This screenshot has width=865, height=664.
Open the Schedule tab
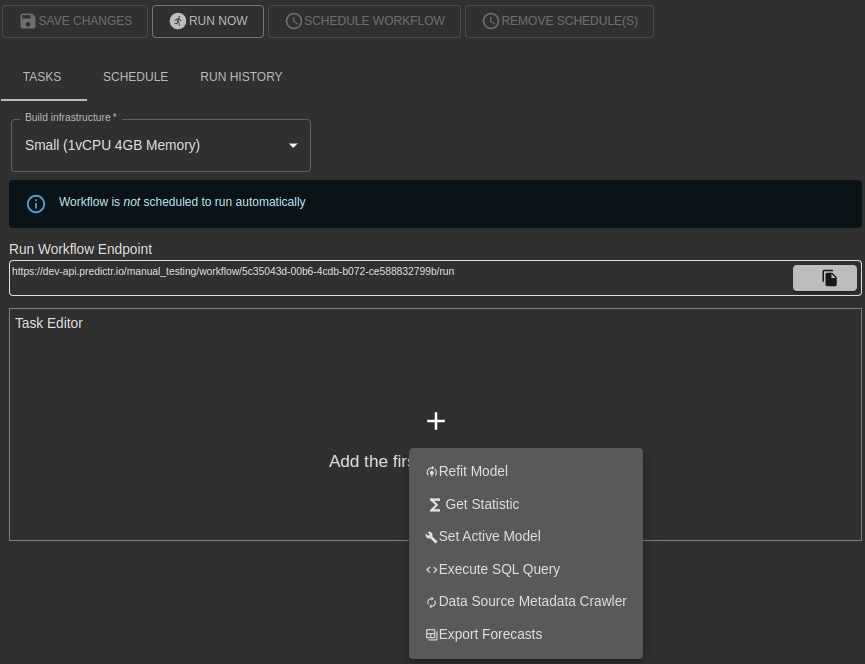pos(136,77)
